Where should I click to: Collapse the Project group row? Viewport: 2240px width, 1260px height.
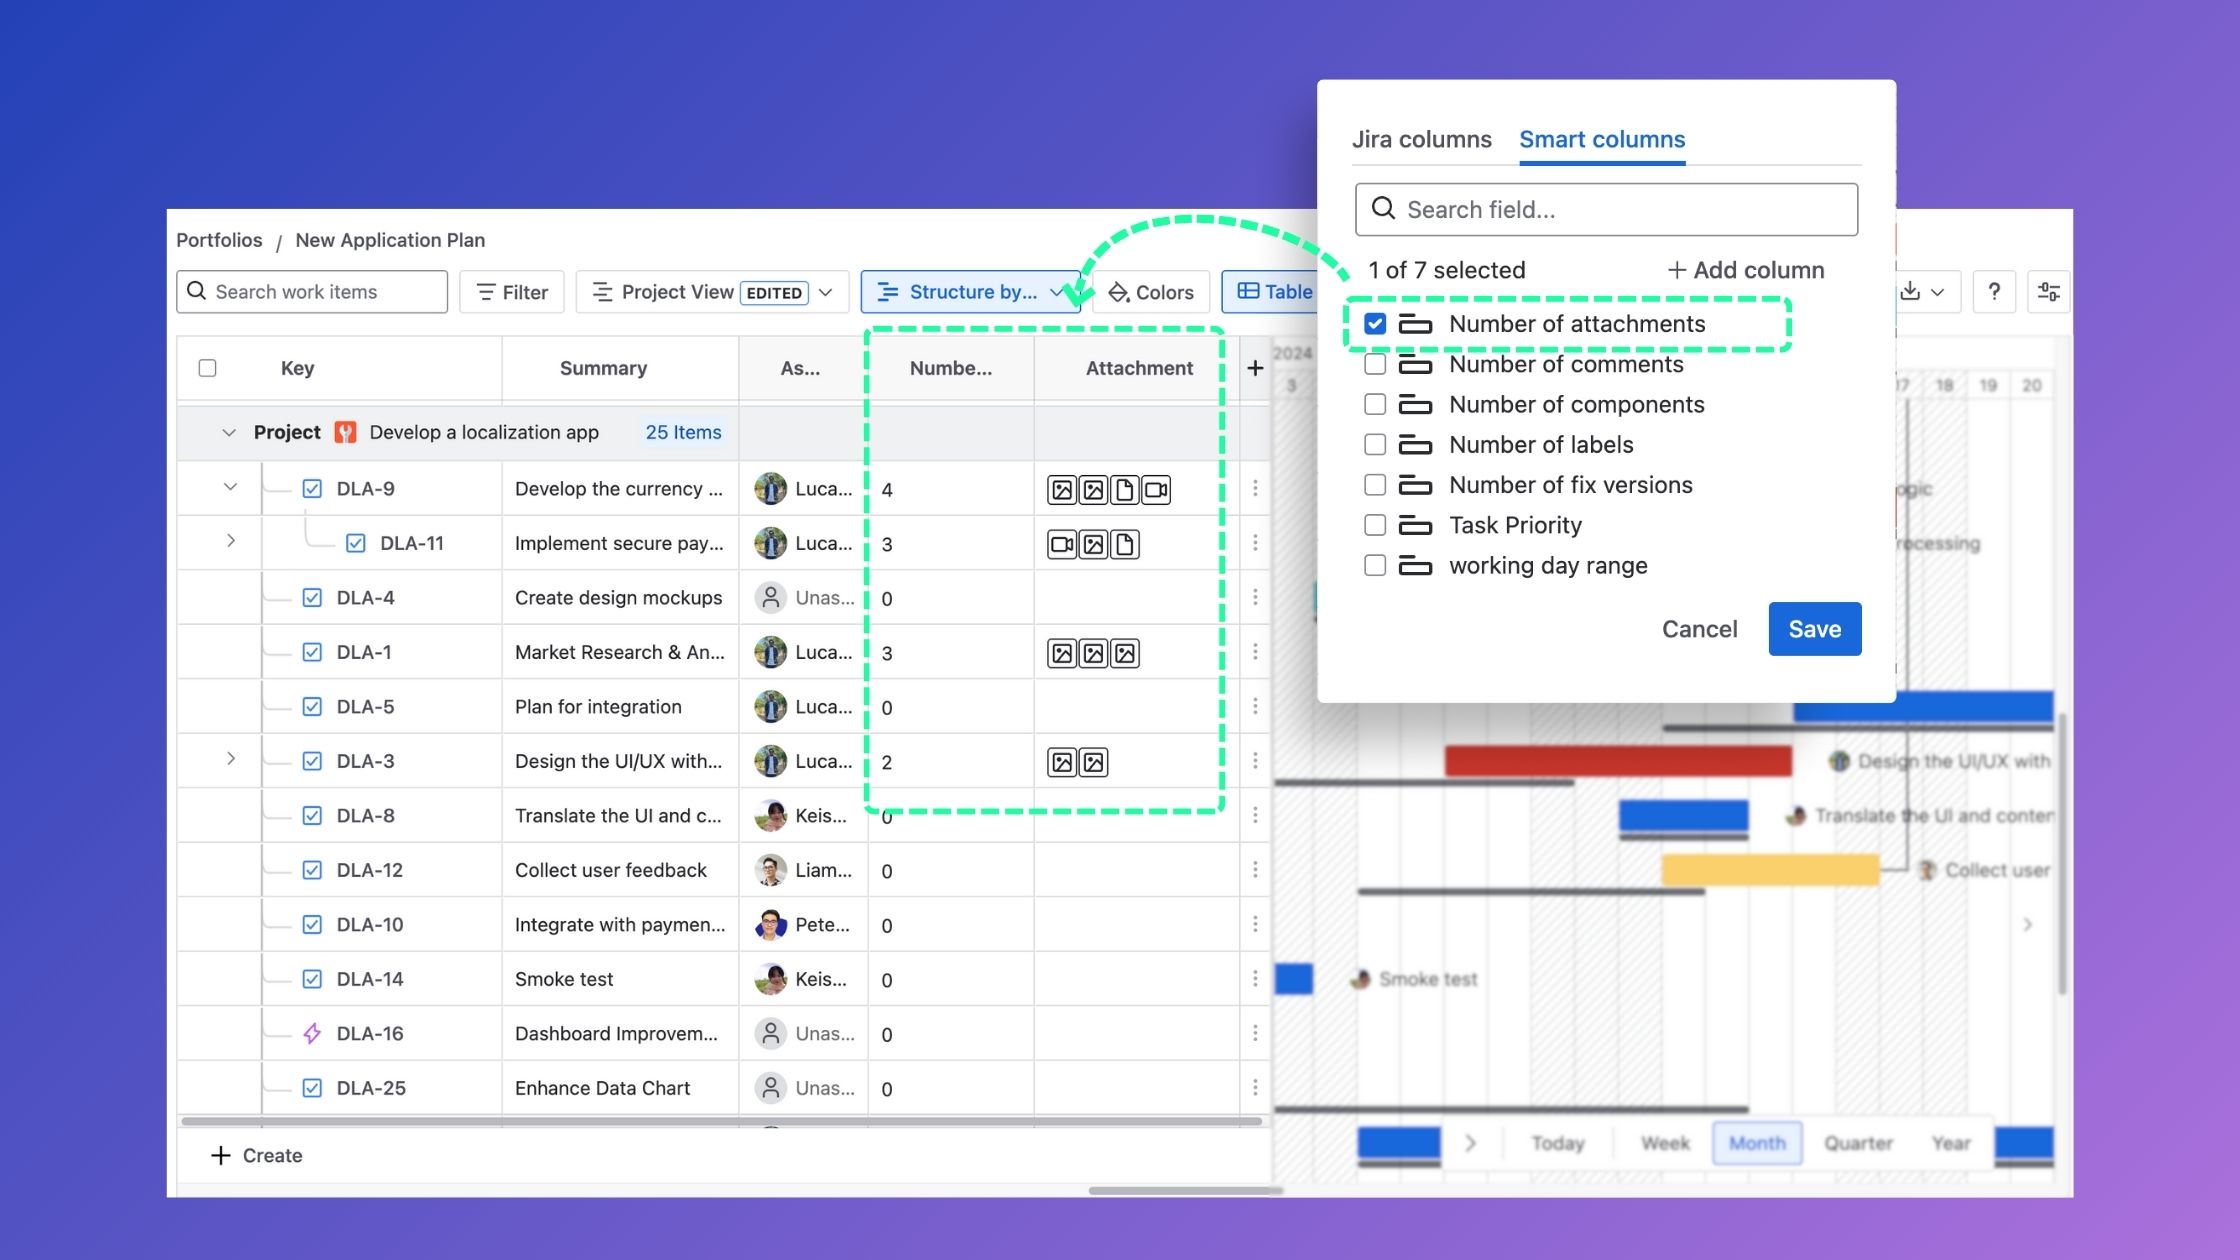click(229, 432)
